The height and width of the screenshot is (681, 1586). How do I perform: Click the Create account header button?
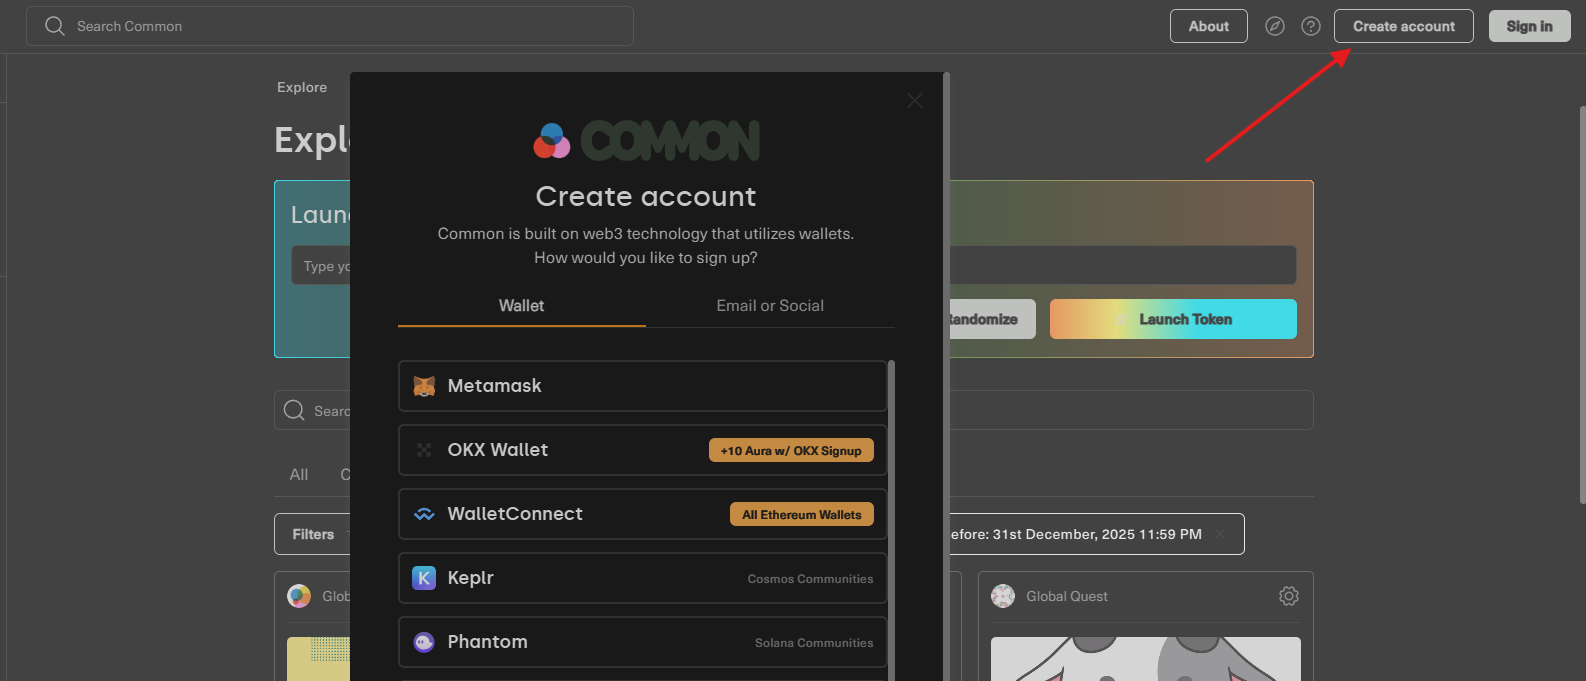click(x=1403, y=26)
